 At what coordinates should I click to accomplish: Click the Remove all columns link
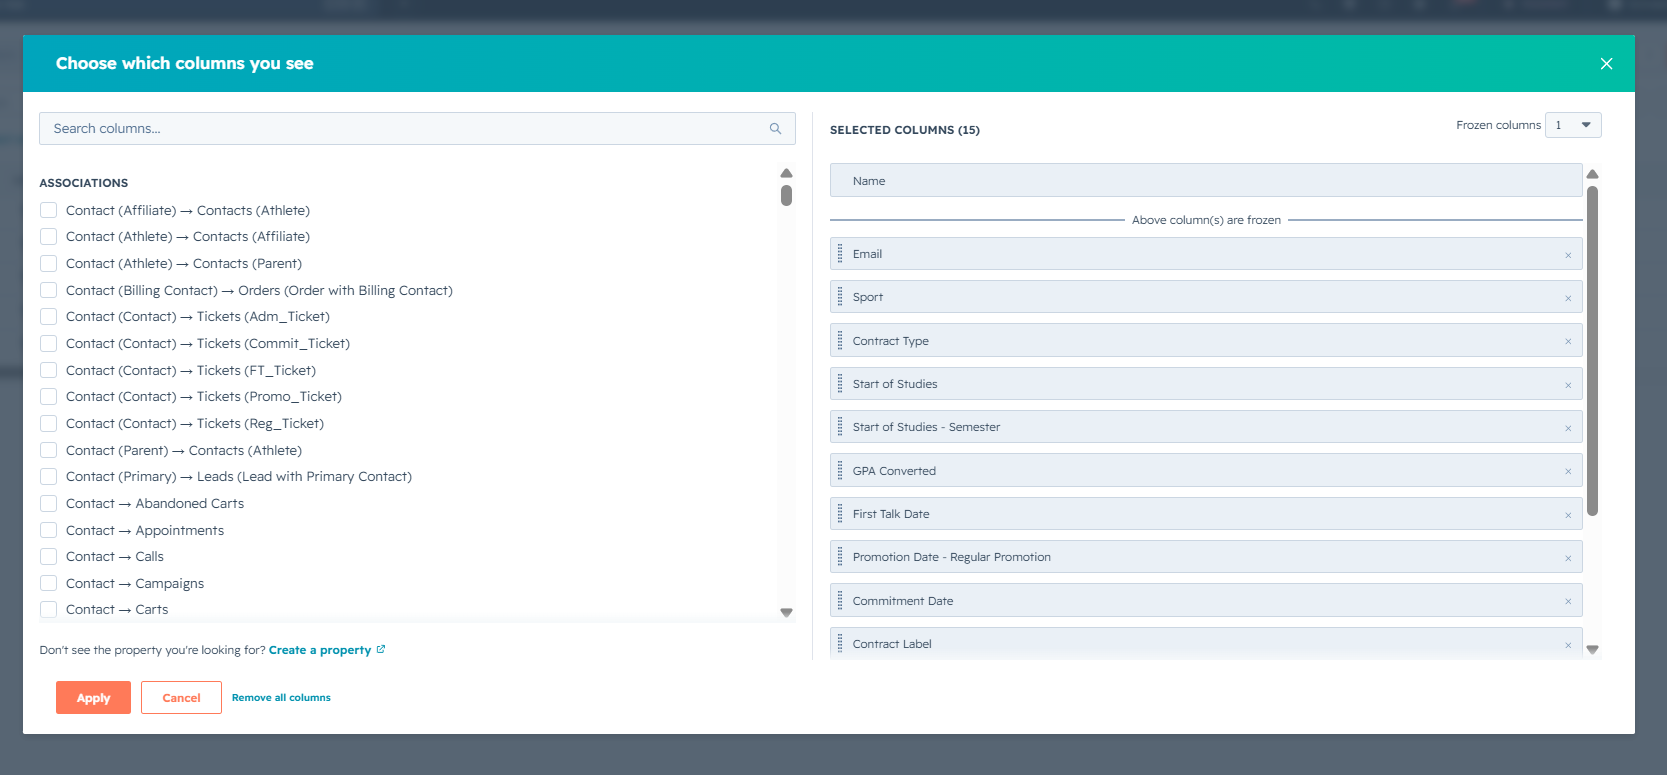281,698
